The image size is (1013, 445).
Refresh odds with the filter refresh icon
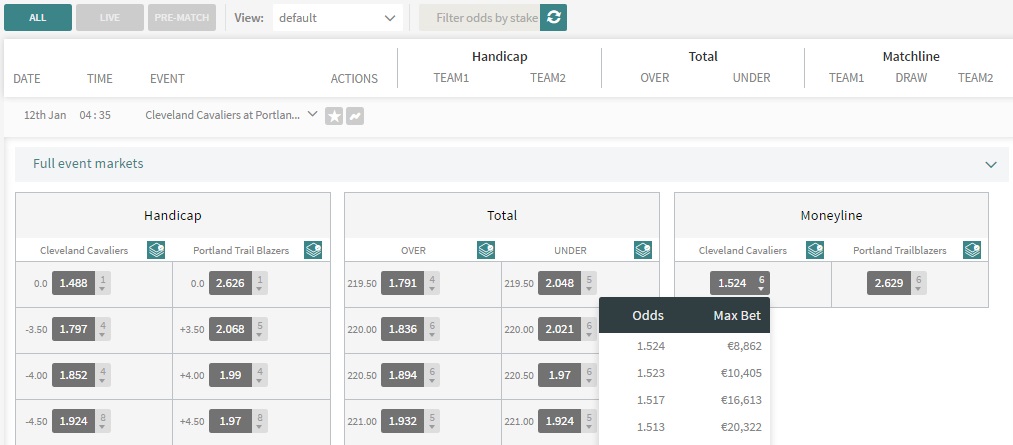pos(554,18)
